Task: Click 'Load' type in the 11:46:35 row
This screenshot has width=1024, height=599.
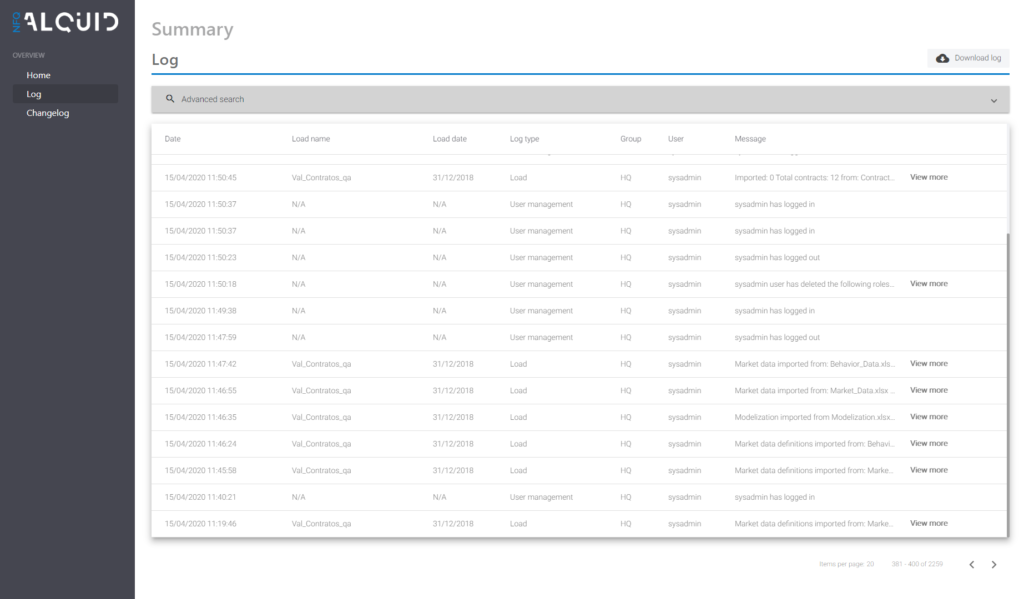Action: [x=519, y=417]
